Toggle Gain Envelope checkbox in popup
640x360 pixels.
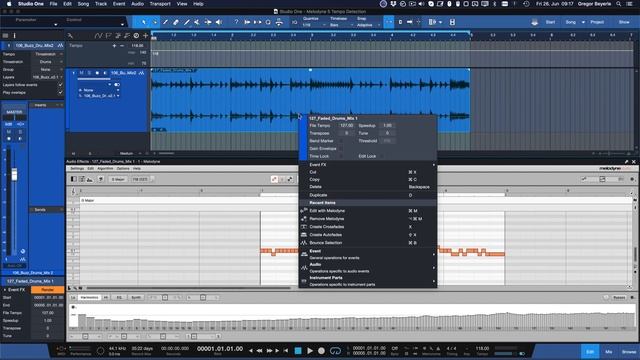tap(341, 149)
